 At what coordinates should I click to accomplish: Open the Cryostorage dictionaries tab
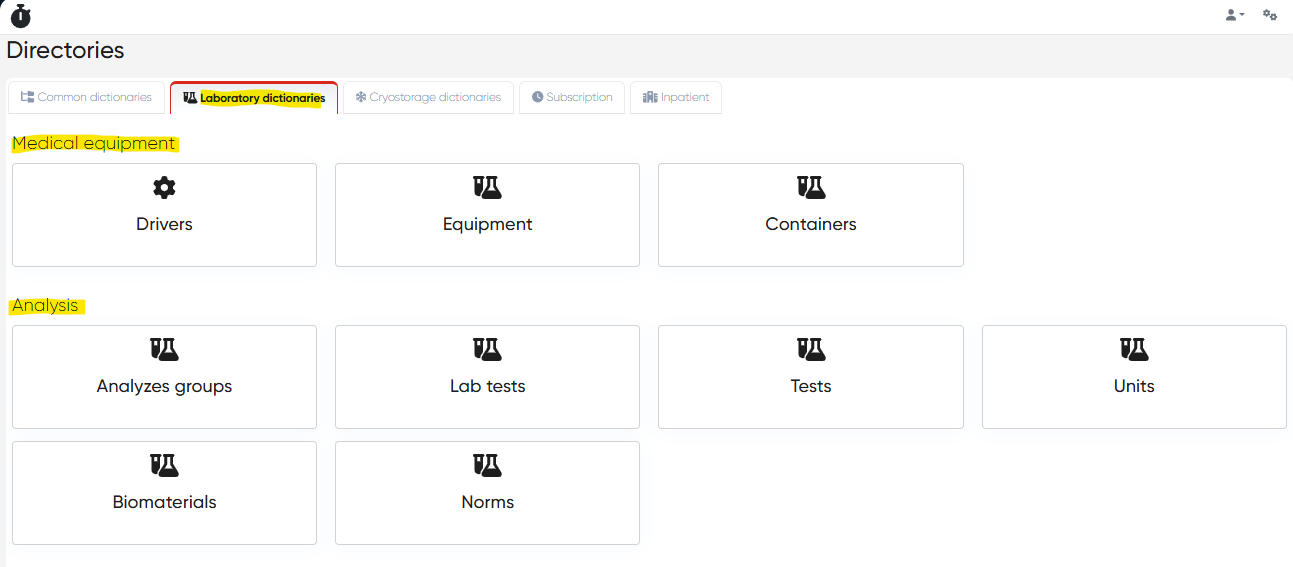[428, 98]
